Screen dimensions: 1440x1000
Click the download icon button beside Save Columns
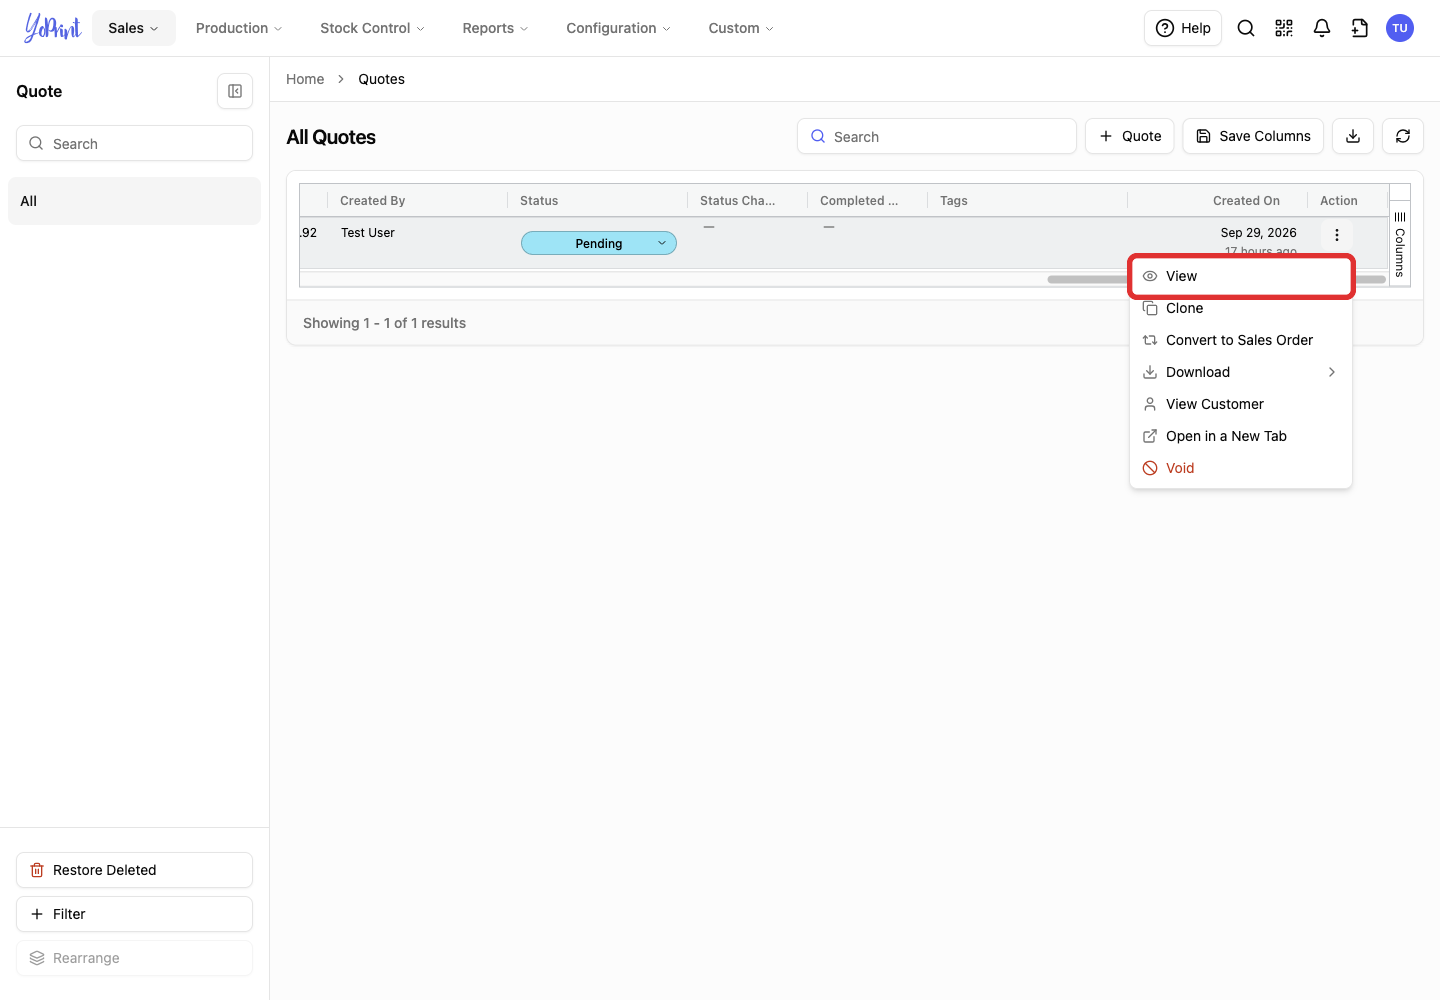[1353, 136]
